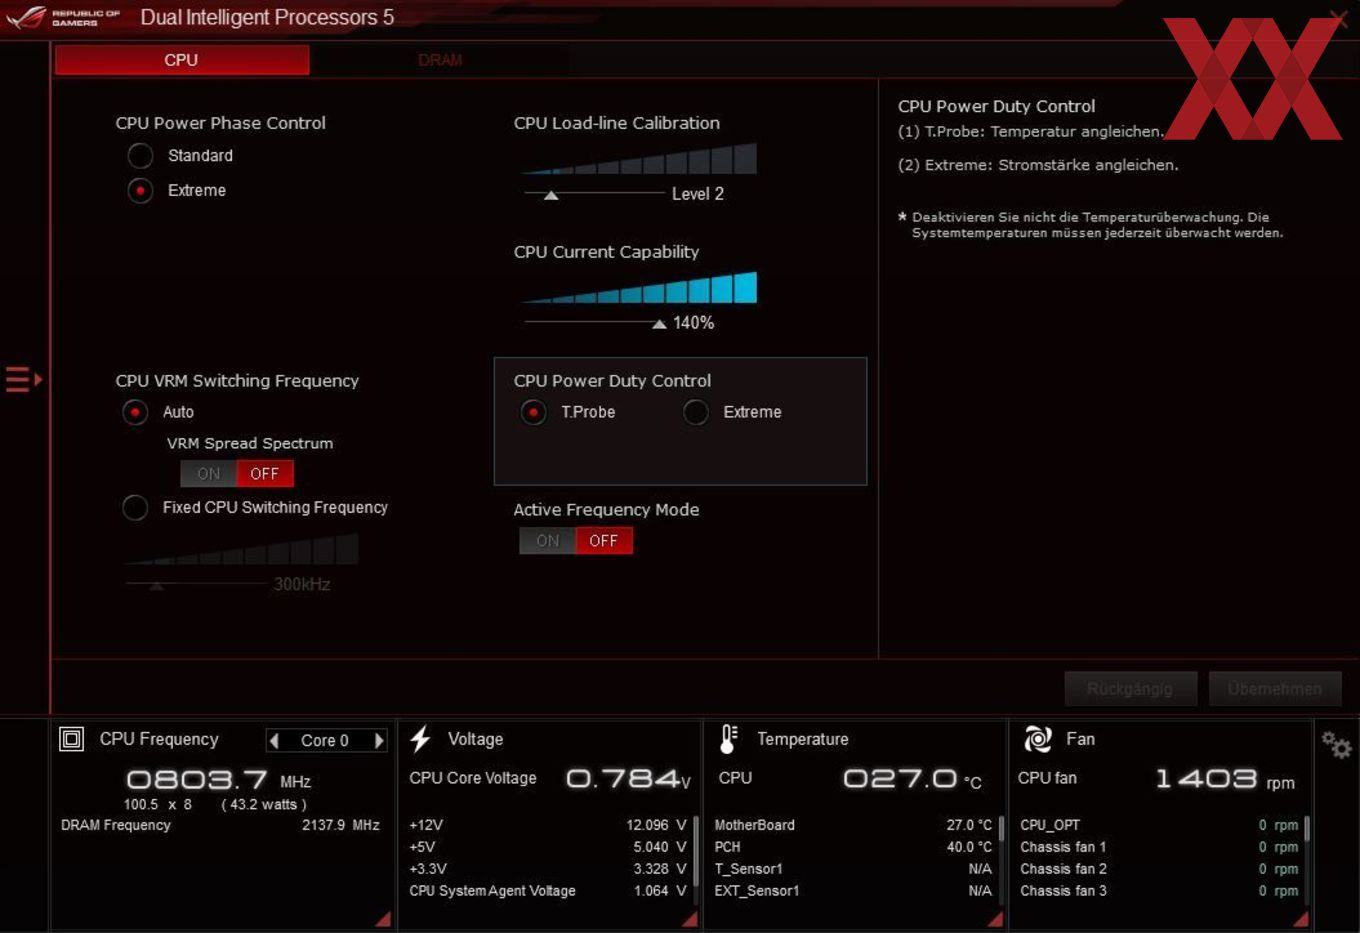Click the CPU_OPT fan row

tap(1159, 825)
